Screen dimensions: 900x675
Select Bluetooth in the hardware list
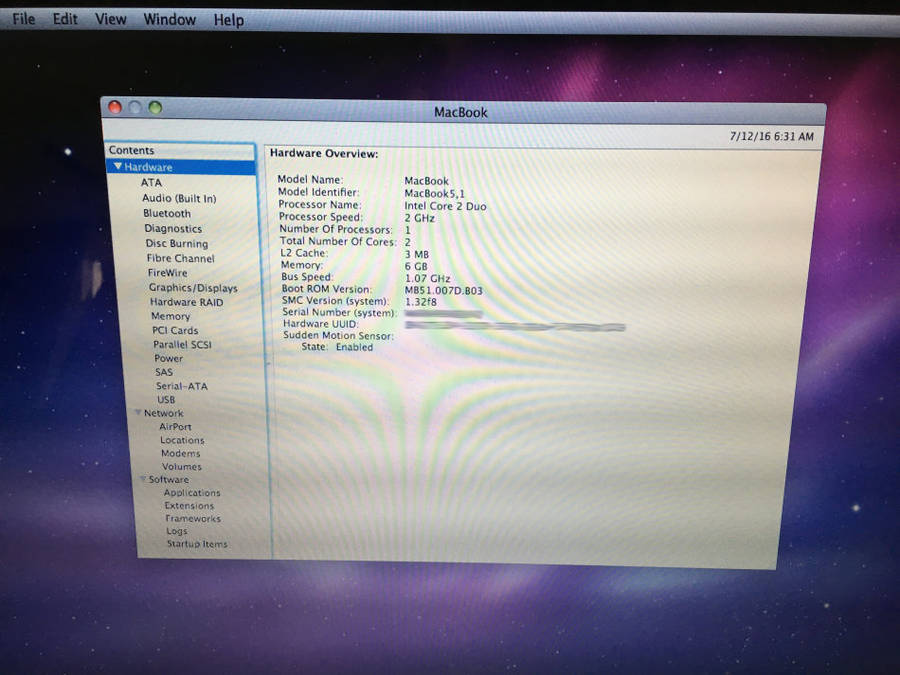[166, 213]
